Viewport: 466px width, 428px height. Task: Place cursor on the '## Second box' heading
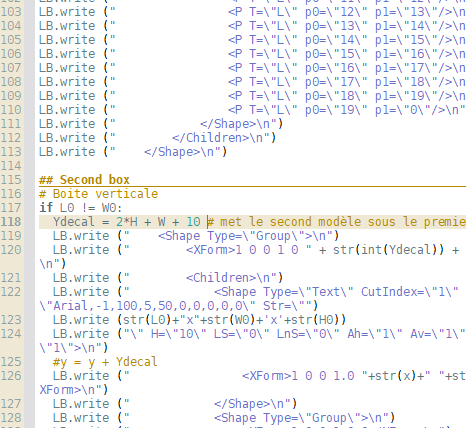pos(84,180)
